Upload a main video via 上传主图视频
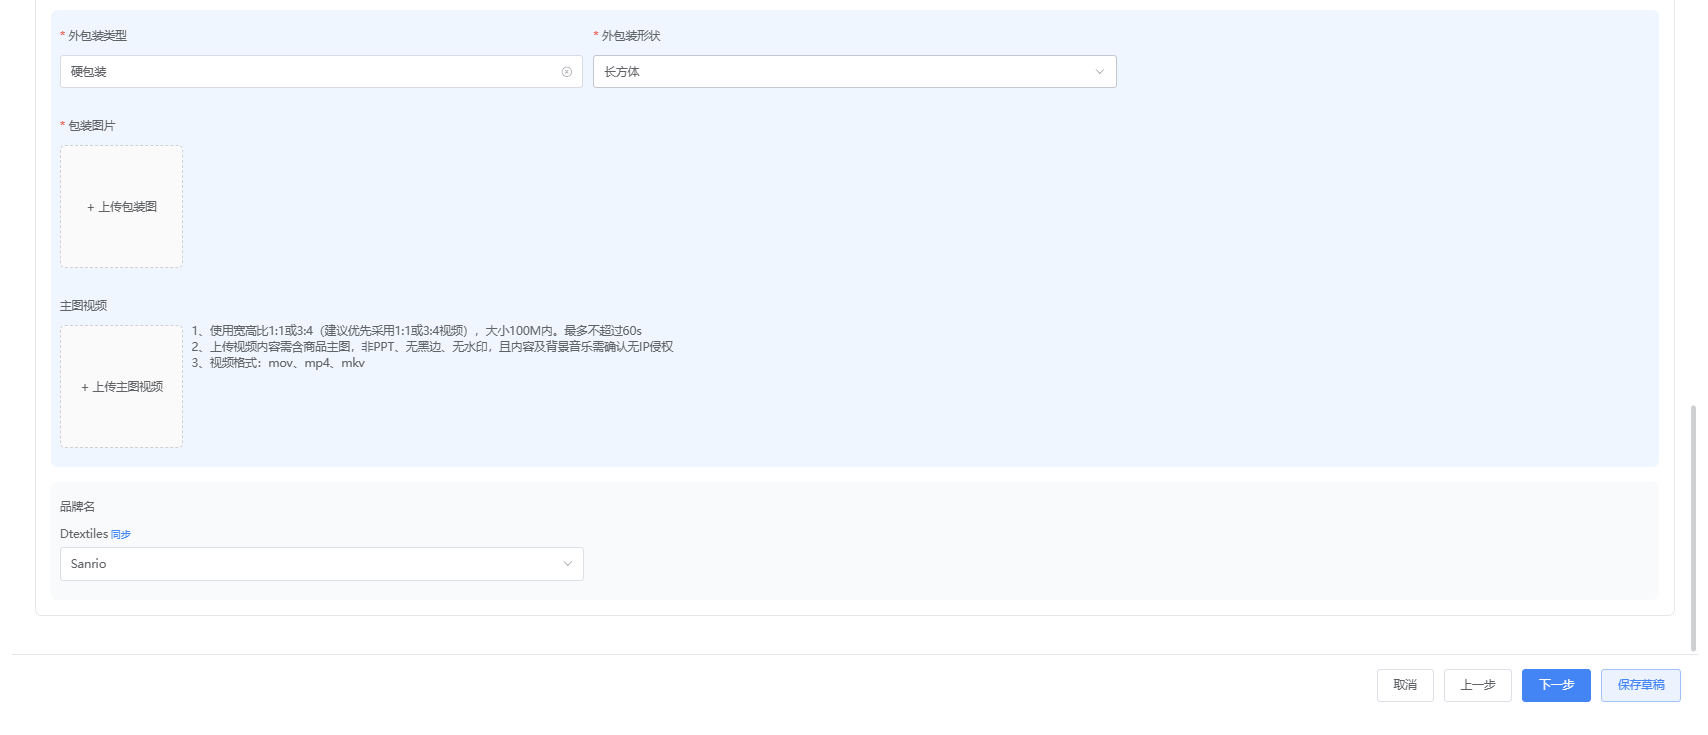 (121, 387)
